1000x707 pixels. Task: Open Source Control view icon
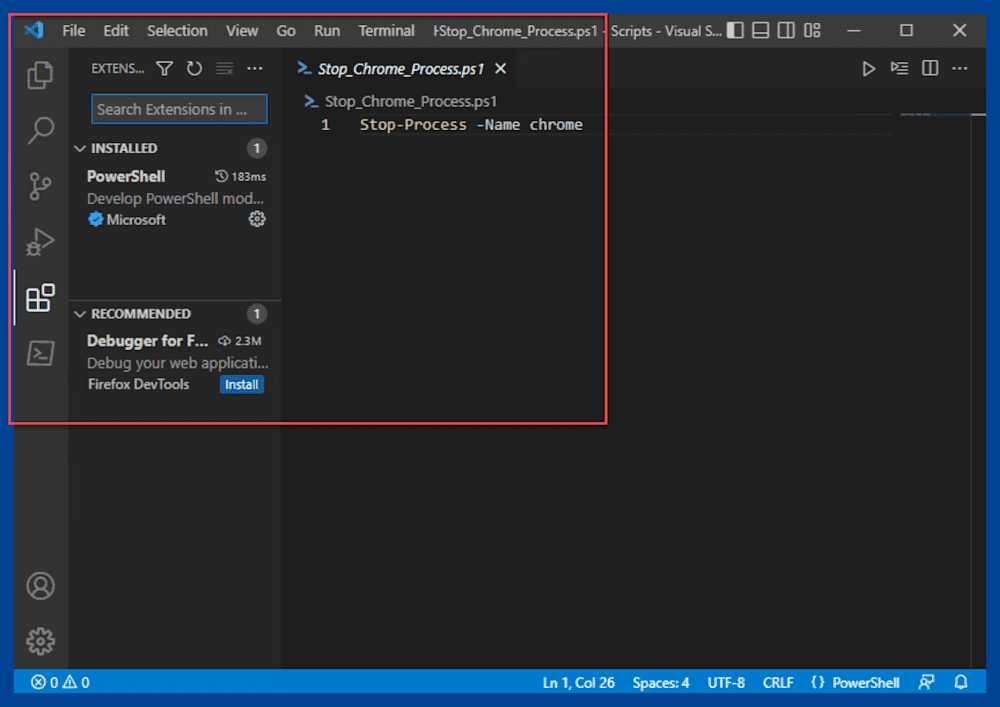(x=40, y=186)
